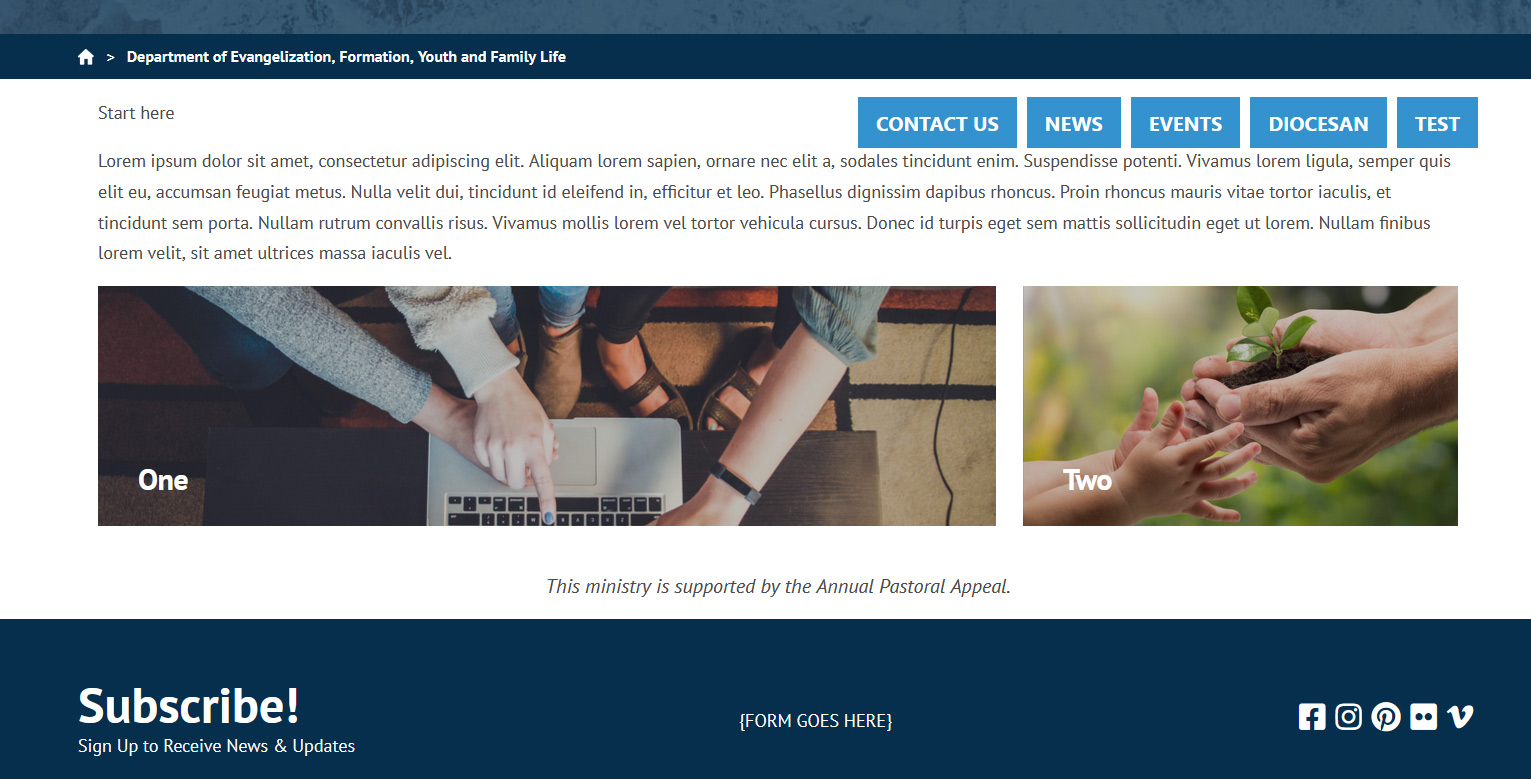Image resolution: width=1531 pixels, height=779 pixels.
Task: Select the Diocesan button
Action: [1318, 123]
